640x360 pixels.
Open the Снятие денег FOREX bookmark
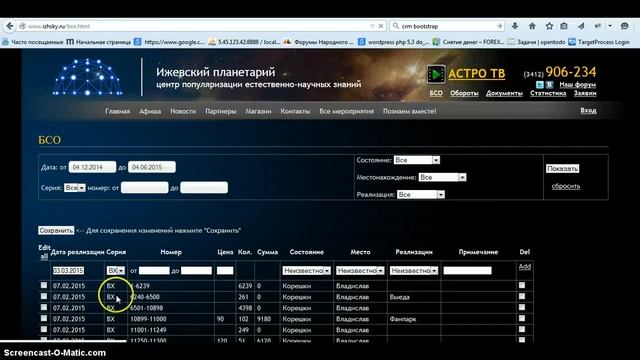469,42
